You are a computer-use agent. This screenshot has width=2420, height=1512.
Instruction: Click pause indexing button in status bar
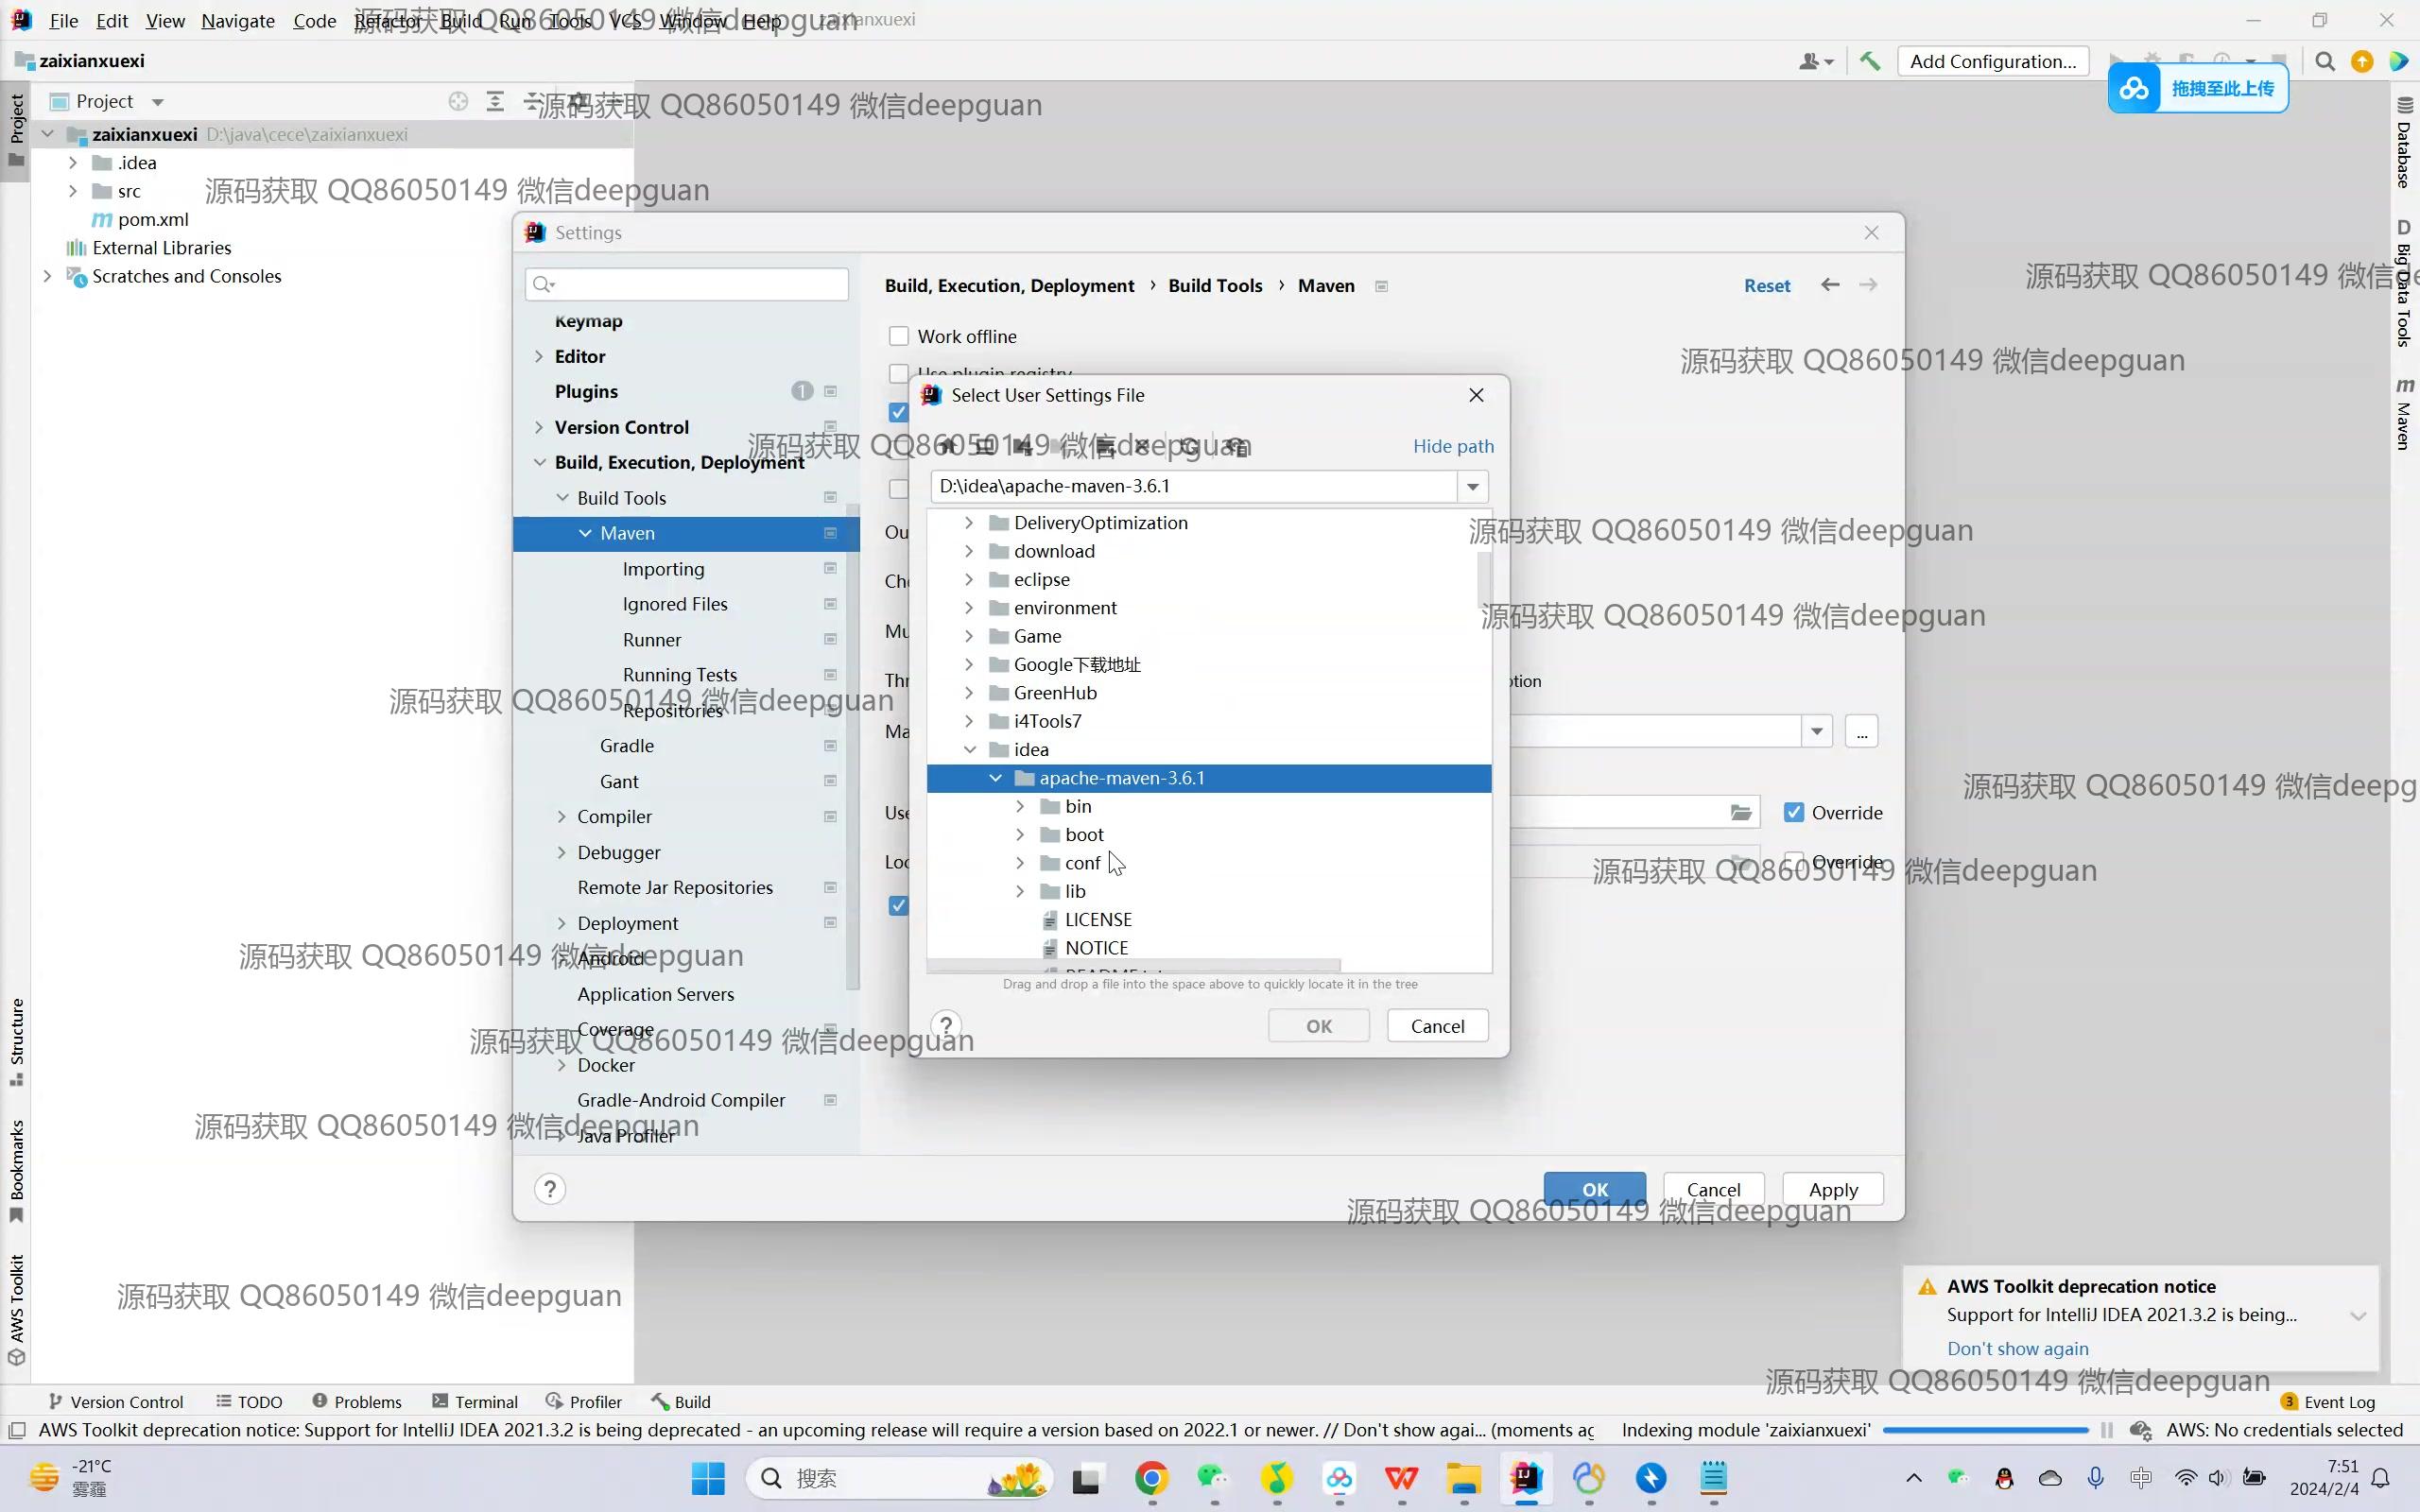2107,1430
